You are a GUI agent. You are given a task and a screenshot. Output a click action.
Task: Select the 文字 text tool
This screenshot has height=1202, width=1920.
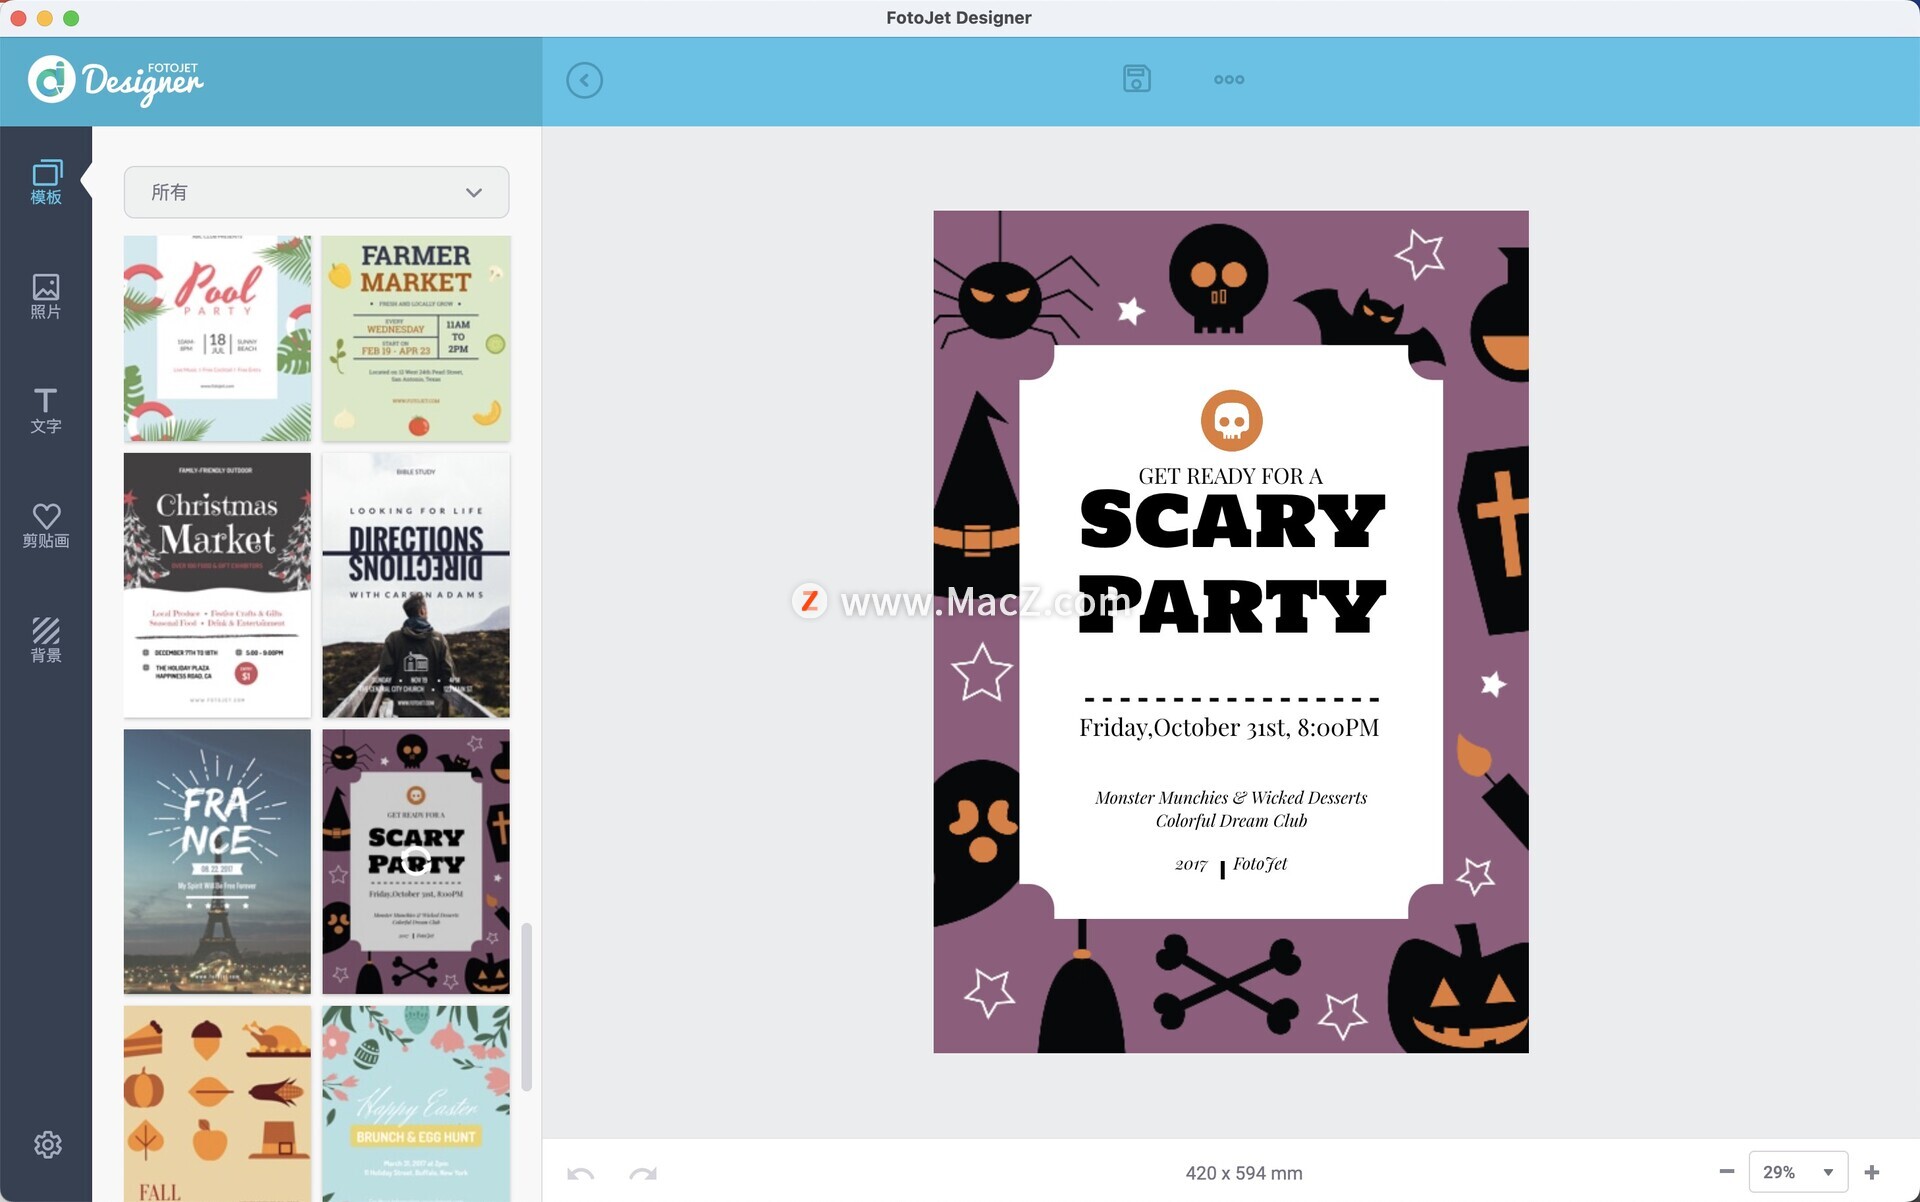tap(46, 411)
